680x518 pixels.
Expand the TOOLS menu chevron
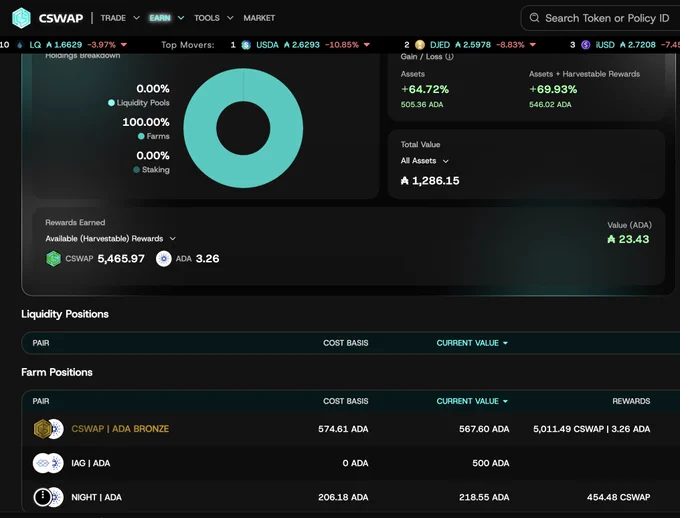click(230, 18)
